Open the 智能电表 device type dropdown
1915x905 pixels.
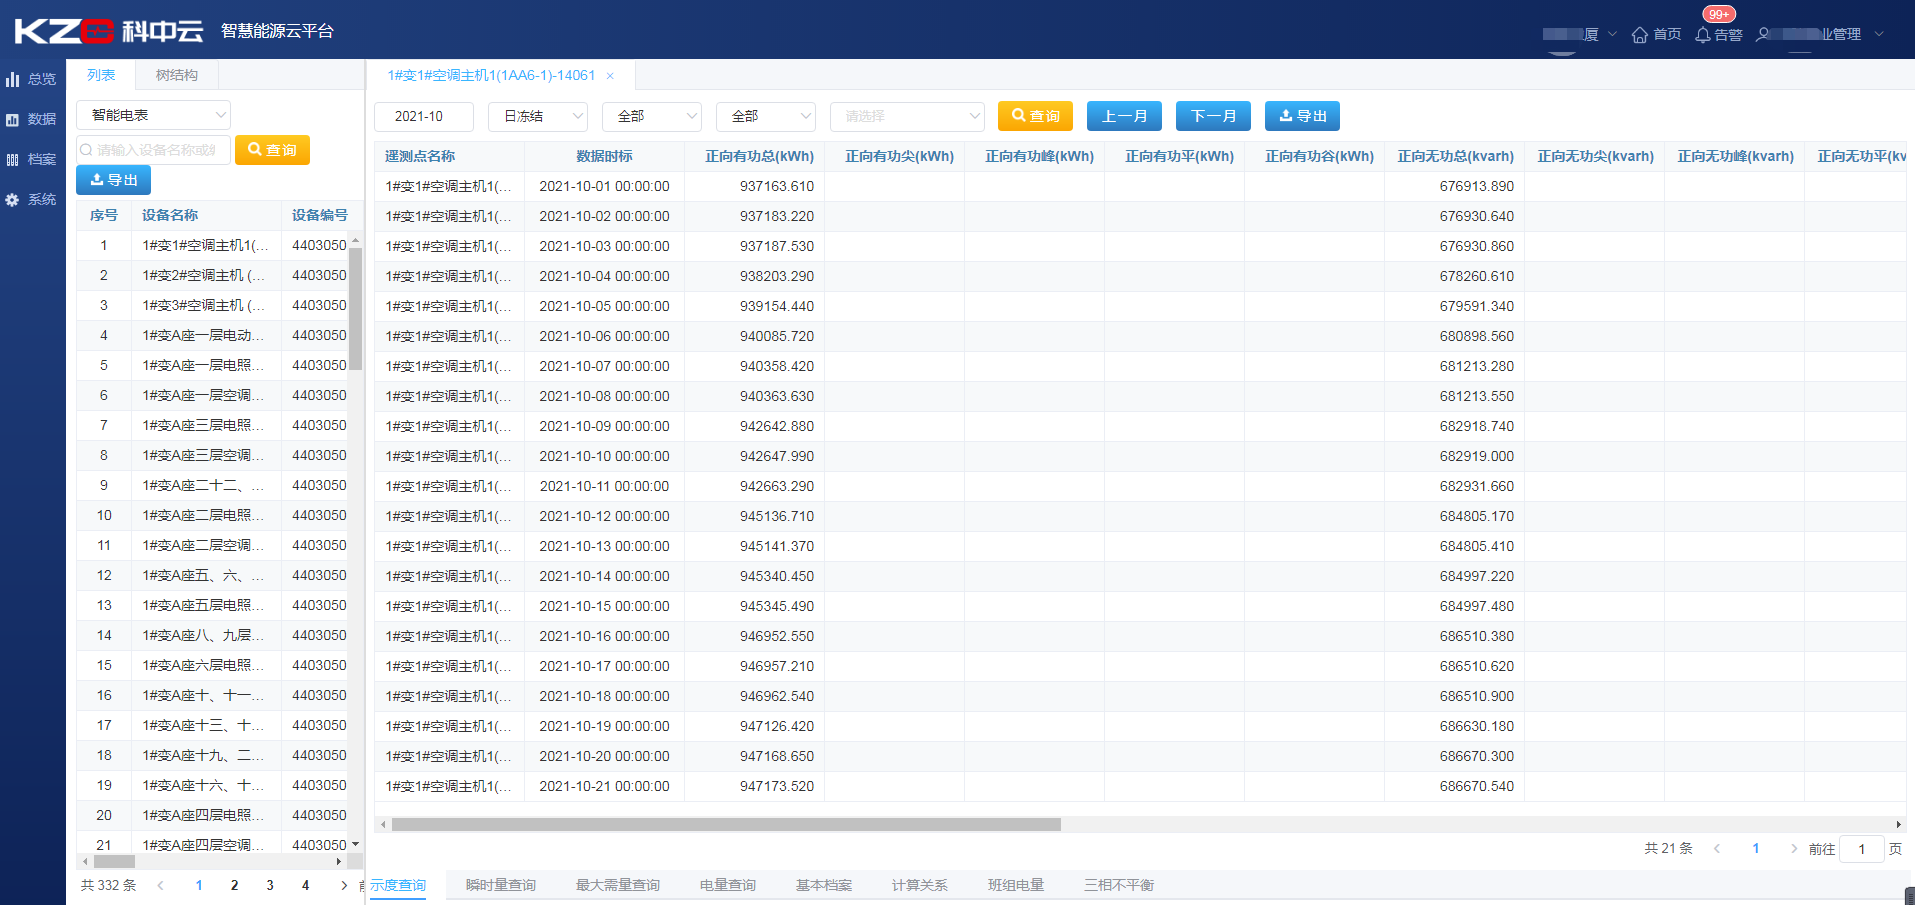[x=153, y=115]
